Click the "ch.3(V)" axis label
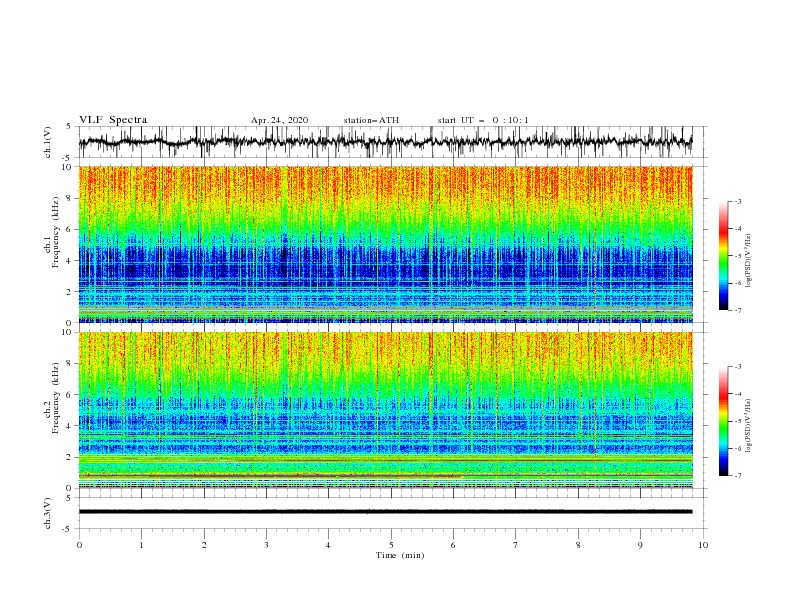The width and height of the screenshot is (792, 612). (48, 513)
